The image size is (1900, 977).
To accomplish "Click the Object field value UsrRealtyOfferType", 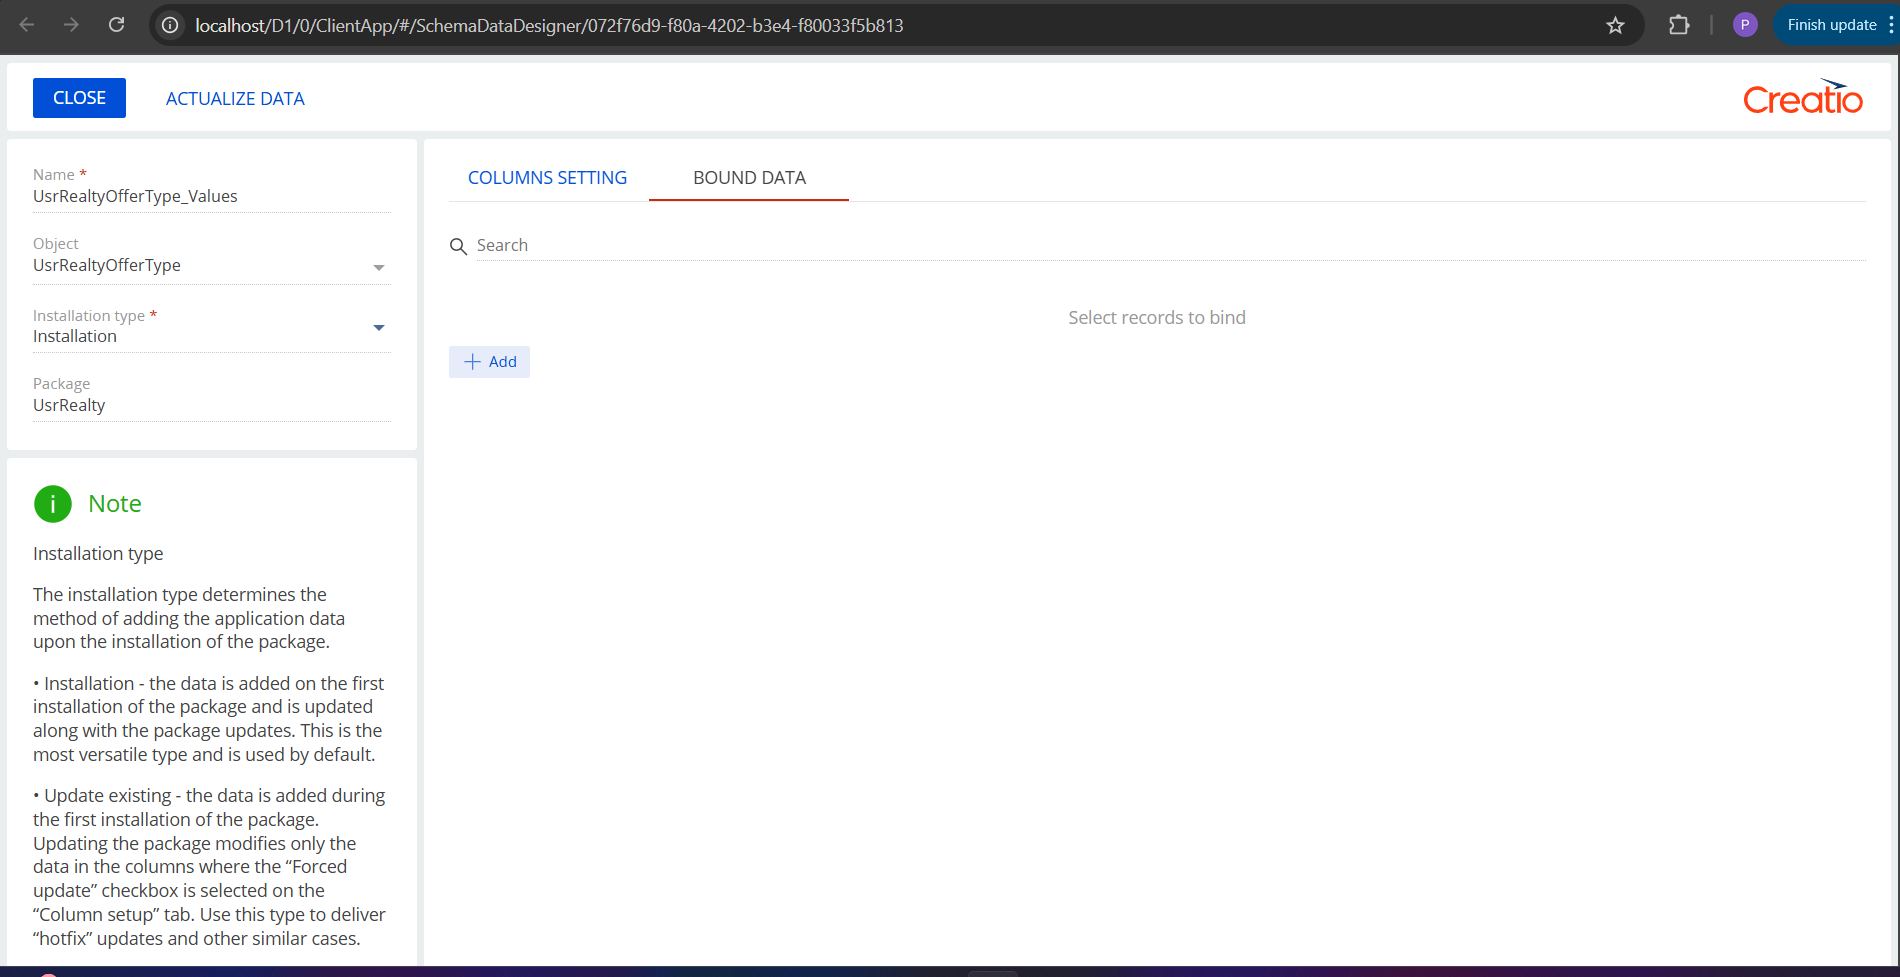I will click(107, 265).
